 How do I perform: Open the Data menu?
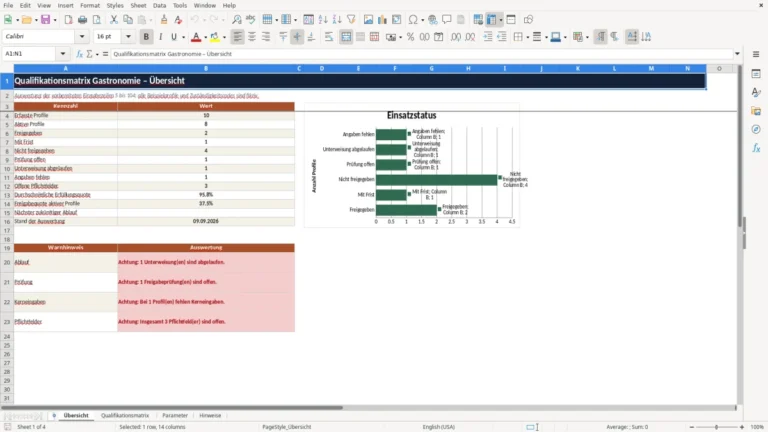coord(159,5)
